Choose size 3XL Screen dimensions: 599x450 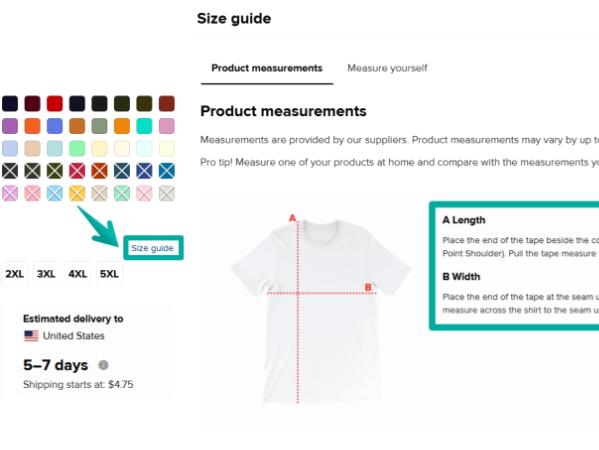tap(46, 274)
